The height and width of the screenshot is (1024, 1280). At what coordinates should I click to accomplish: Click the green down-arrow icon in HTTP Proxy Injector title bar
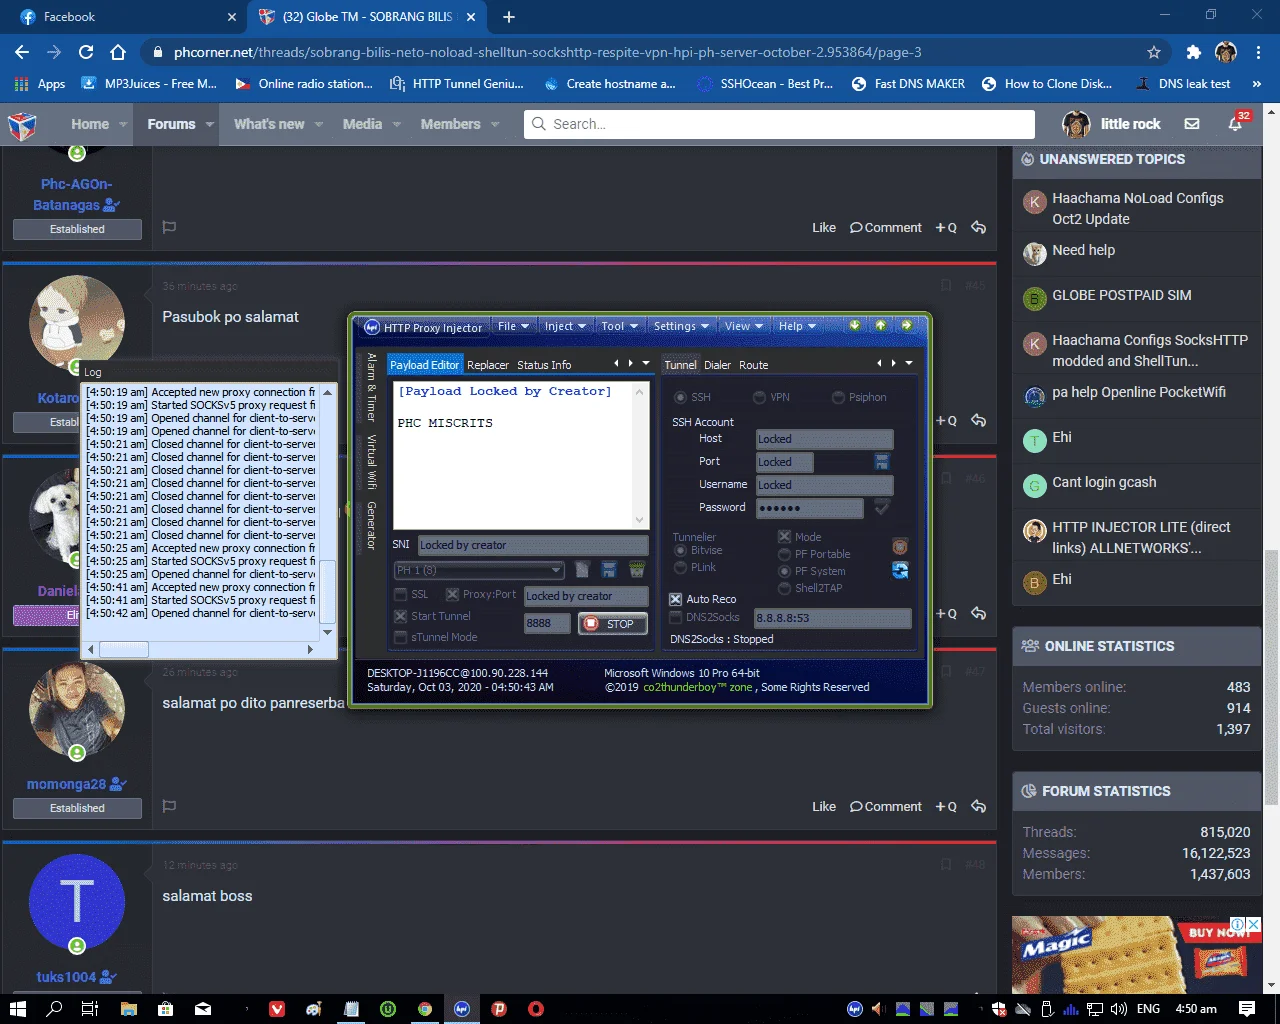tap(855, 325)
